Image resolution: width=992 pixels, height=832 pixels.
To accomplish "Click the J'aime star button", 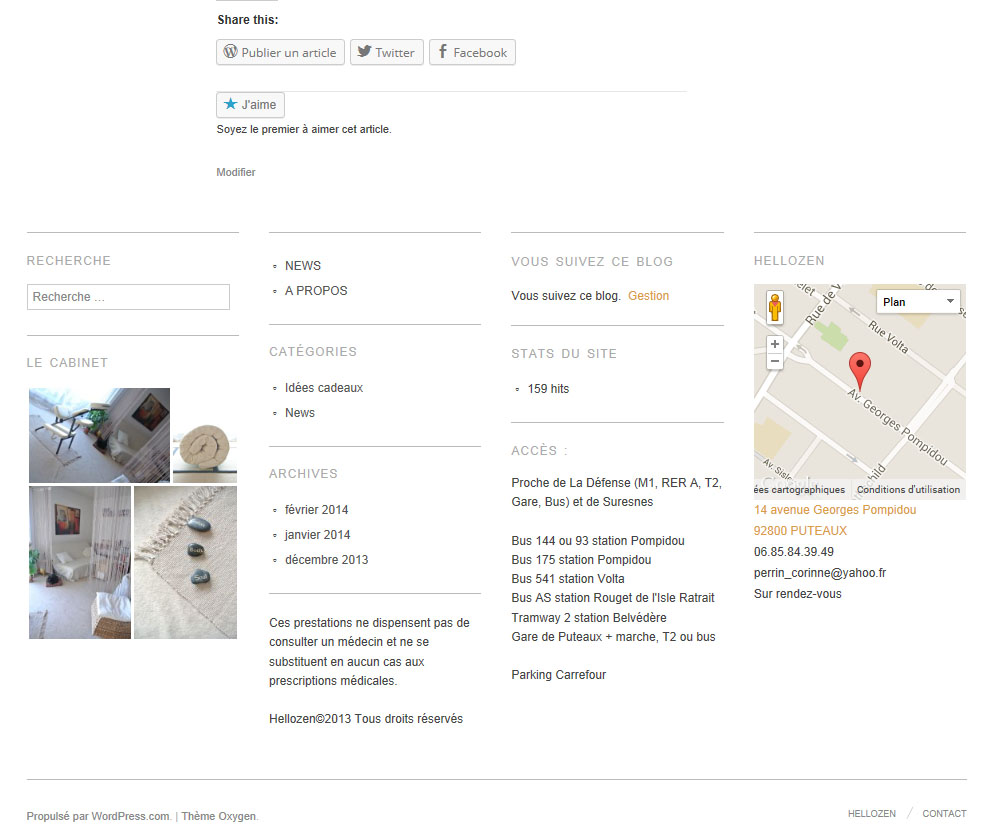I will [251, 105].
